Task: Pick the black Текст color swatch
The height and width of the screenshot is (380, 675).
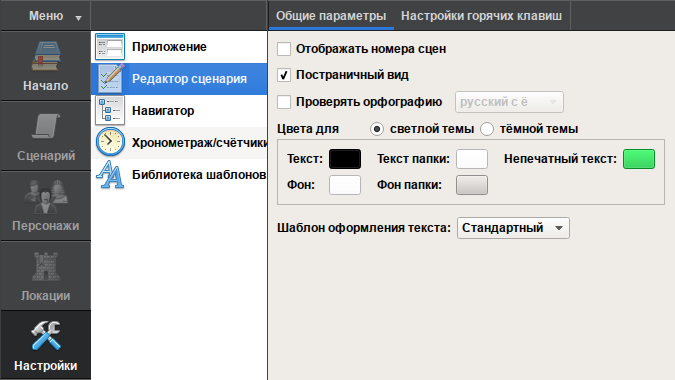Action: click(x=345, y=159)
